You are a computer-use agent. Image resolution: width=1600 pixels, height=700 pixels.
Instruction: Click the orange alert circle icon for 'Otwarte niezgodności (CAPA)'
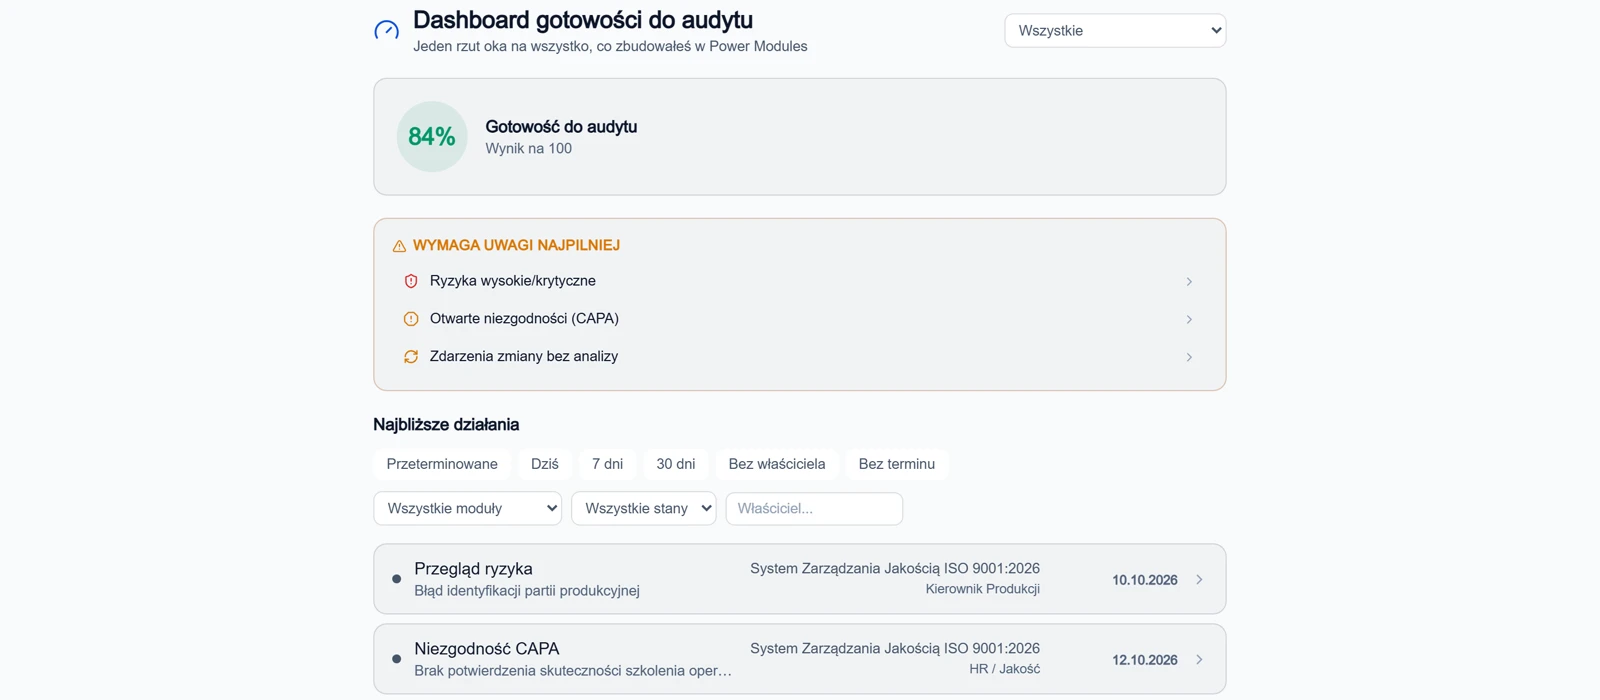tap(411, 319)
